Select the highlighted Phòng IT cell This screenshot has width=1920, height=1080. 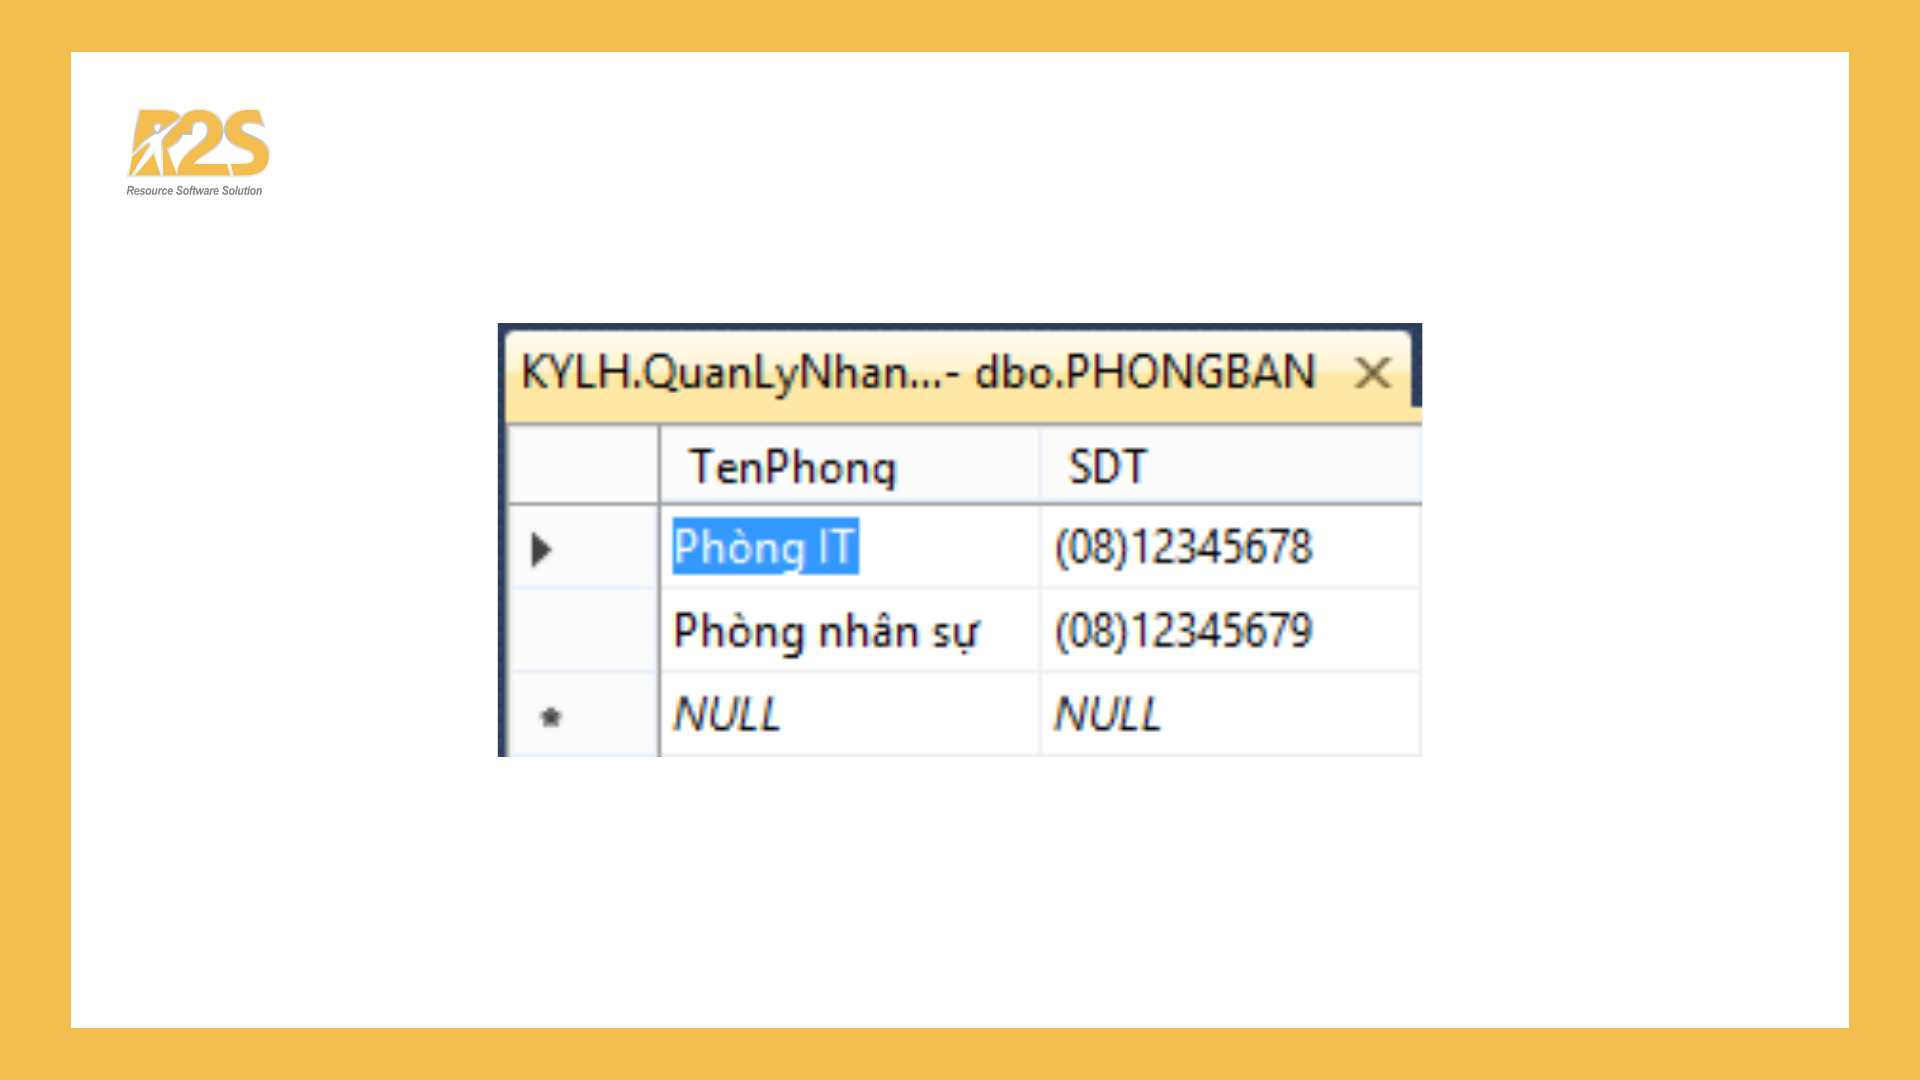pyautogui.click(x=767, y=547)
